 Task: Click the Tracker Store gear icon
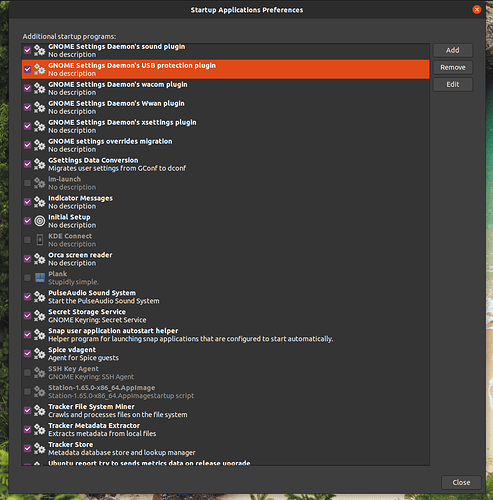pos(39,448)
